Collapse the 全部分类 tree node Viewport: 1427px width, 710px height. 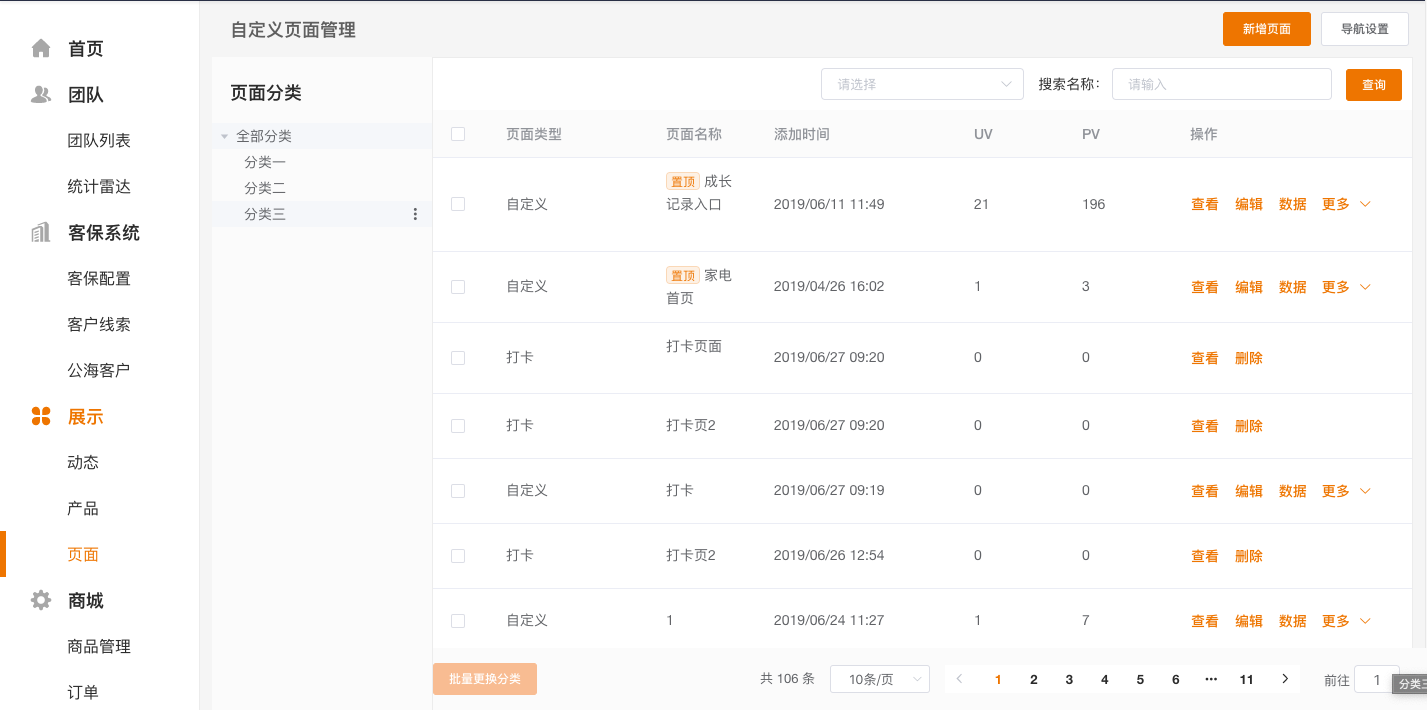tap(225, 136)
